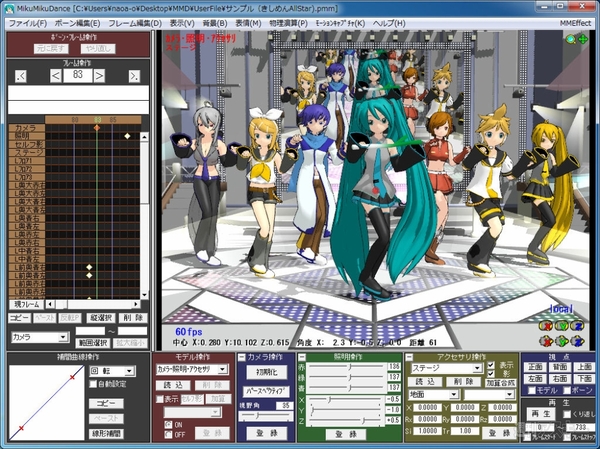Jump to the previous keyframe with '.<'
Screen dimensions: 600x449
point(21,76)
